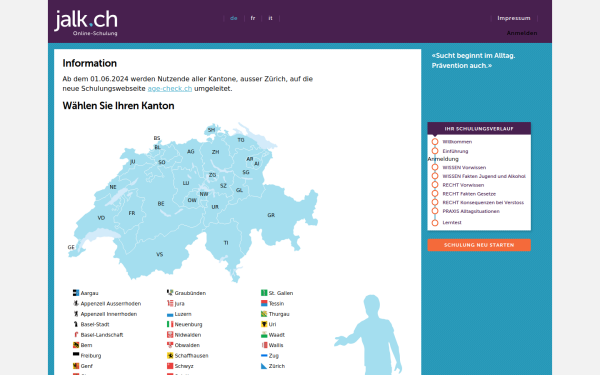The image size is (600, 375).
Task: Click the Obwalden flag icon
Action: (x=170, y=345)
